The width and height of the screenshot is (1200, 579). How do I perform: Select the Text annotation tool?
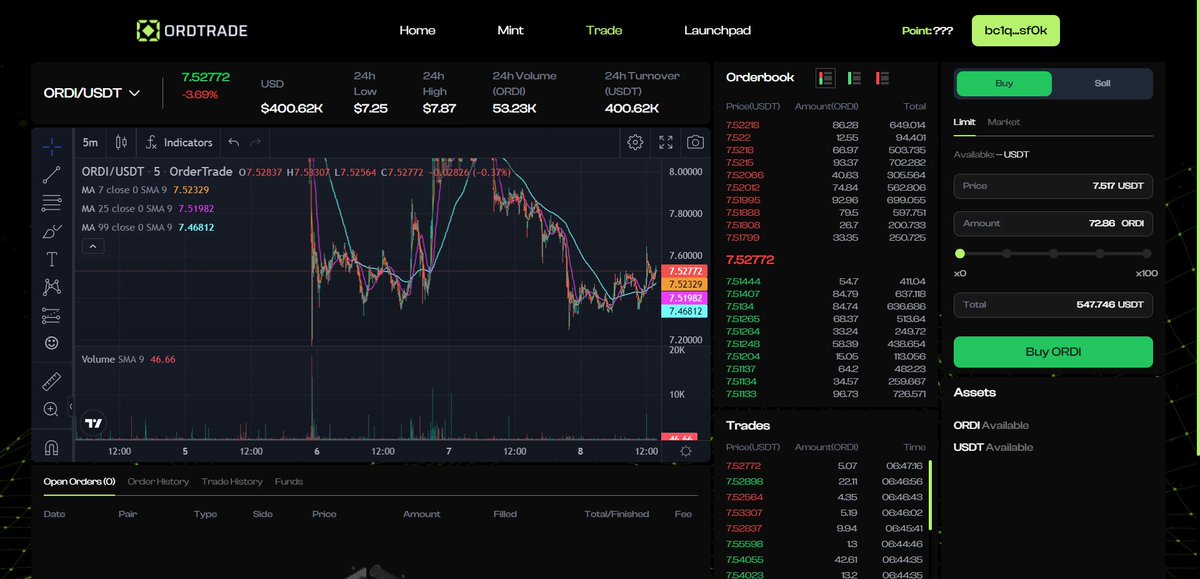coord(52,259)
